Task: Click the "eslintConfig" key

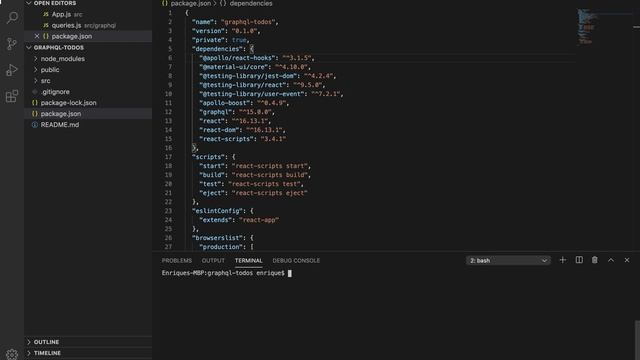Action: coord(218,211)
